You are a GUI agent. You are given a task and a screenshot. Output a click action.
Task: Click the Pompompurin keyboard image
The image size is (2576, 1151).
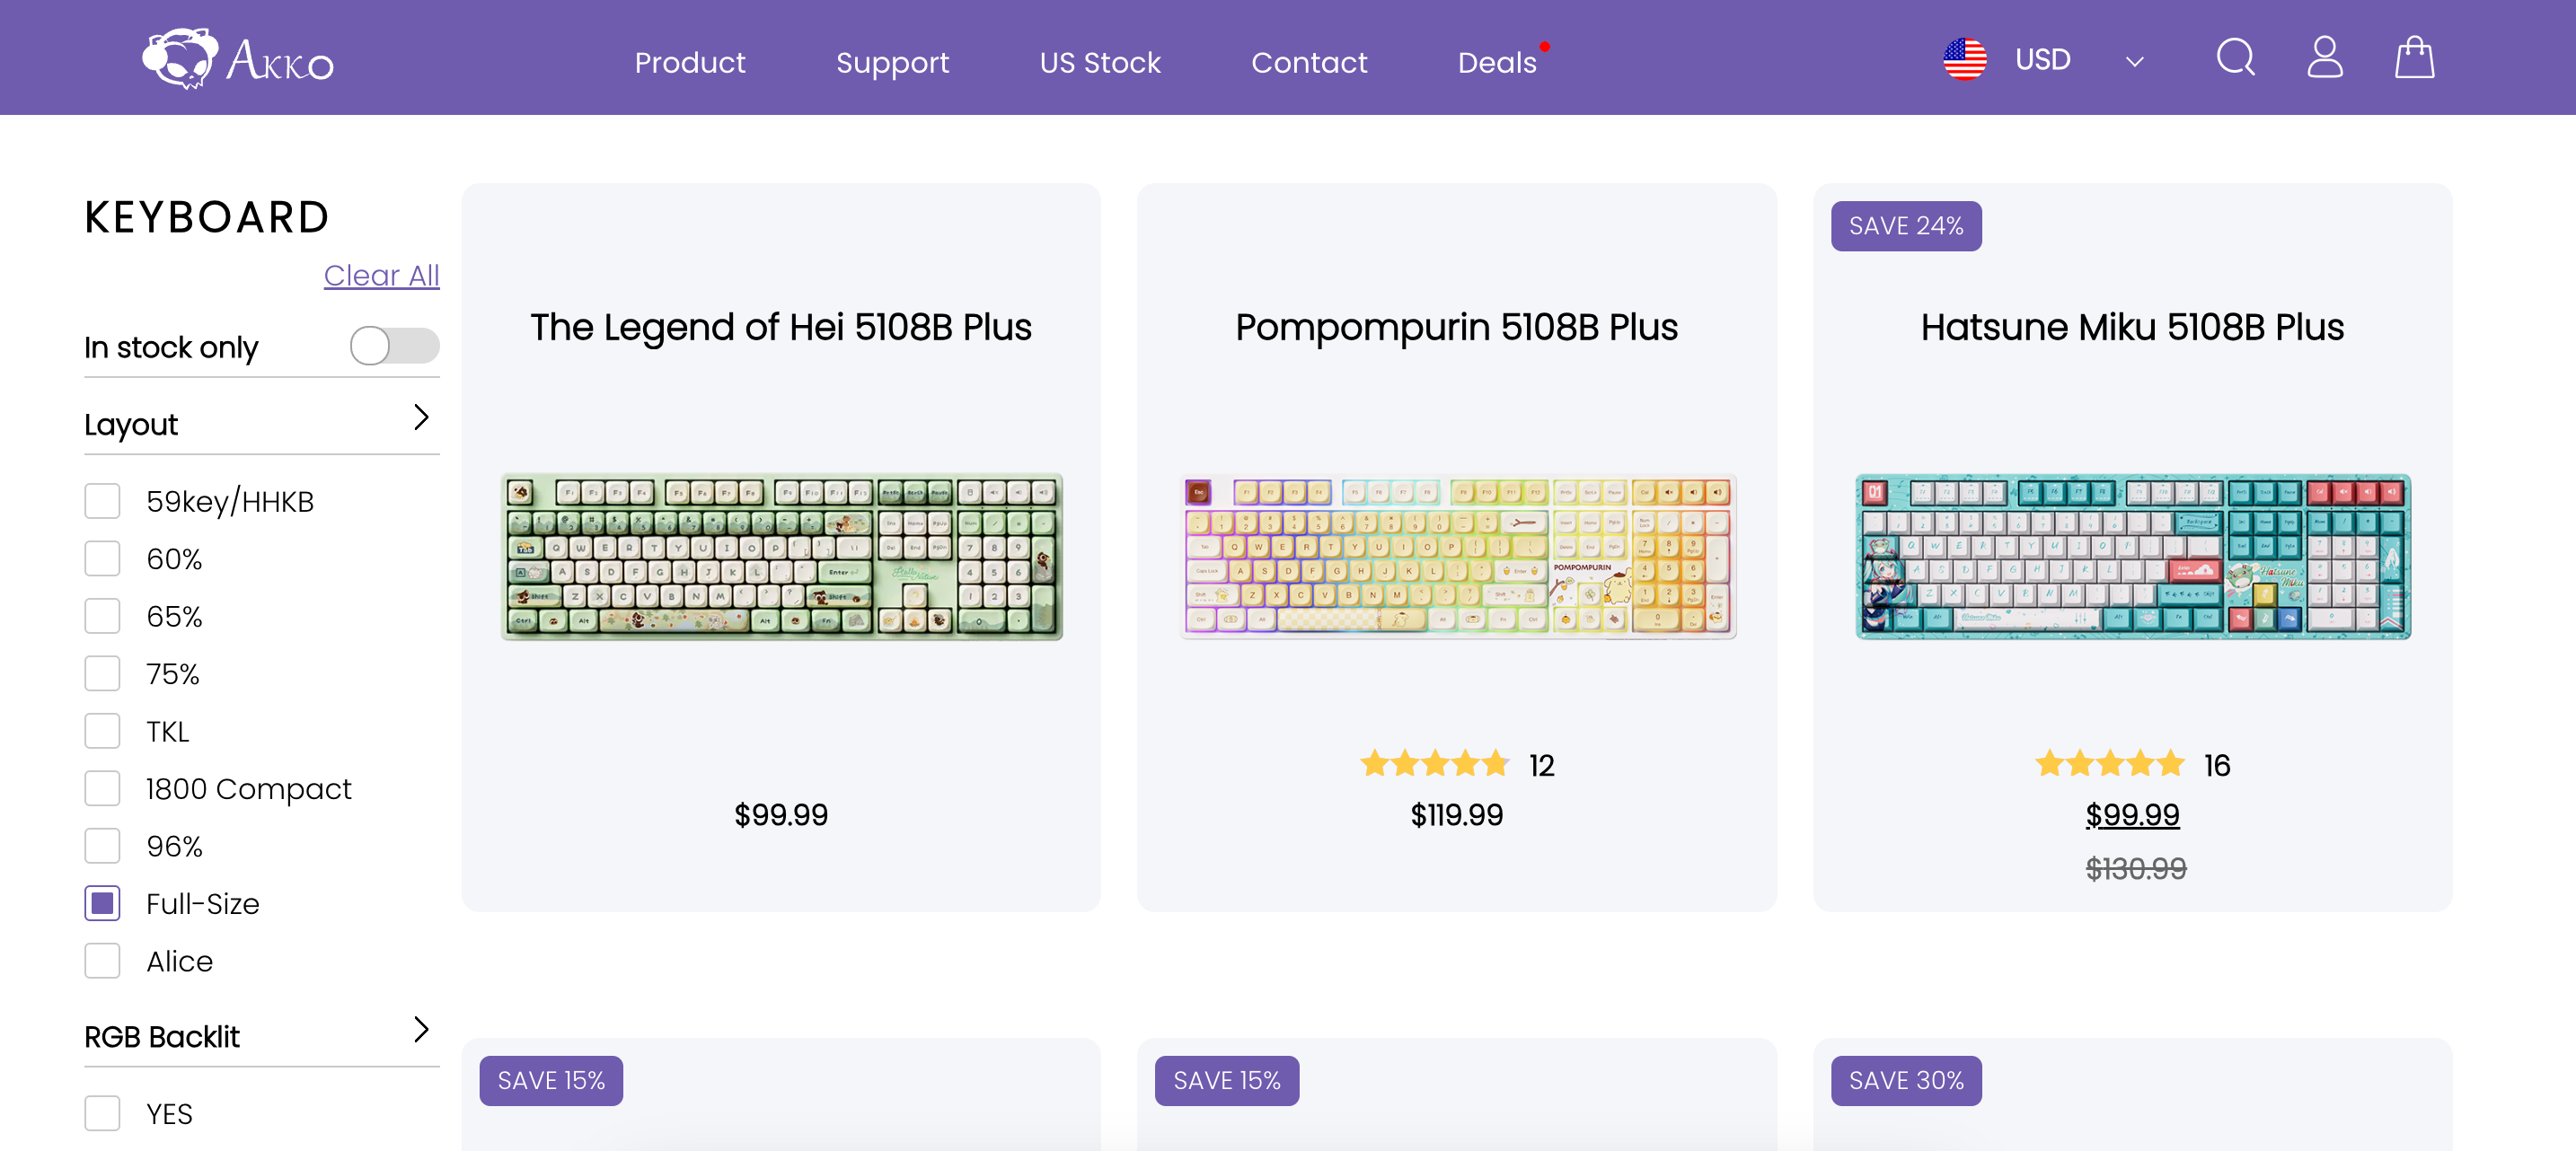1456,556
